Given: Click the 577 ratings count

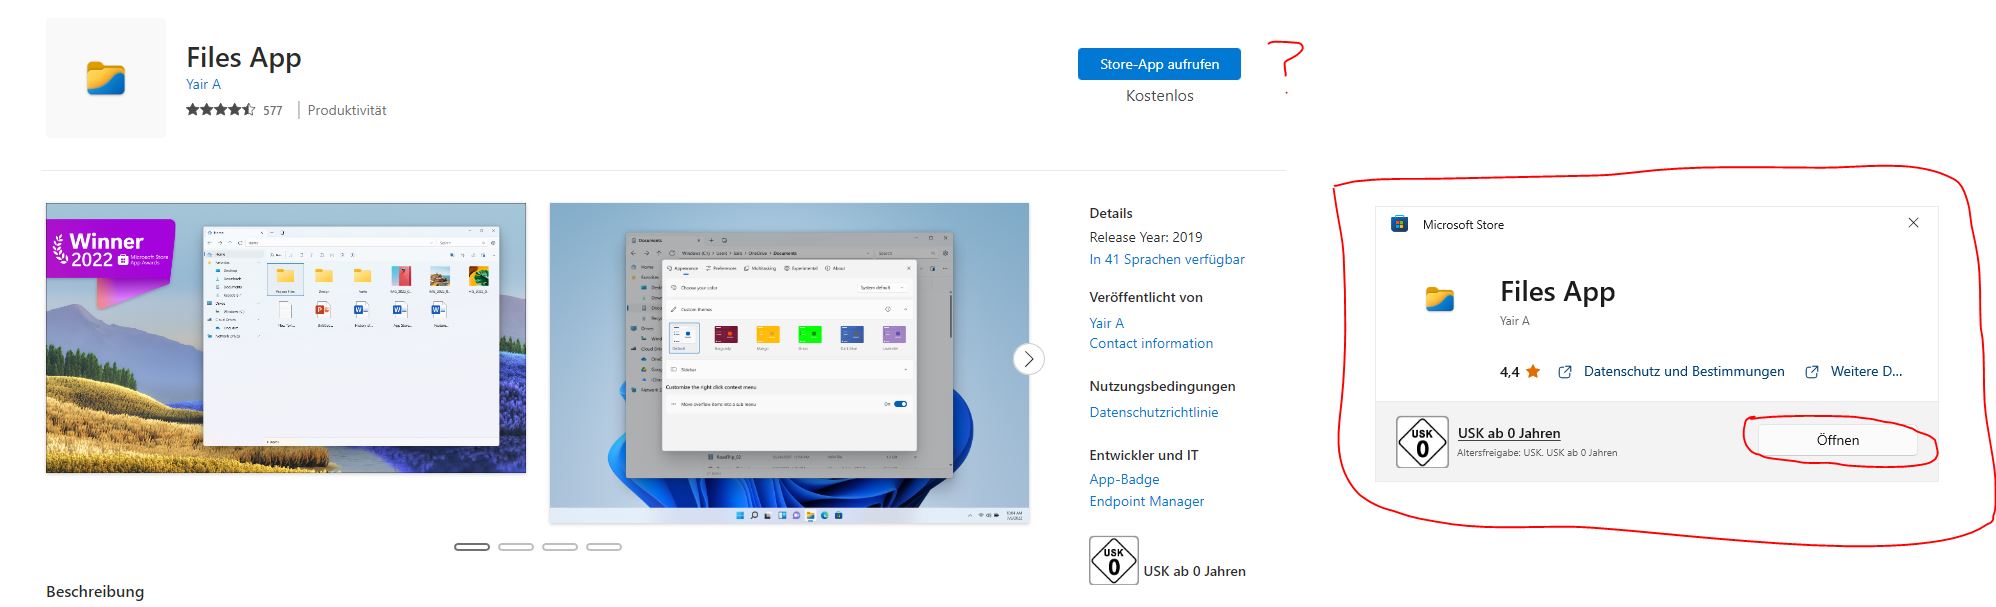Looking at the screenshot, I should coord(273,111).
